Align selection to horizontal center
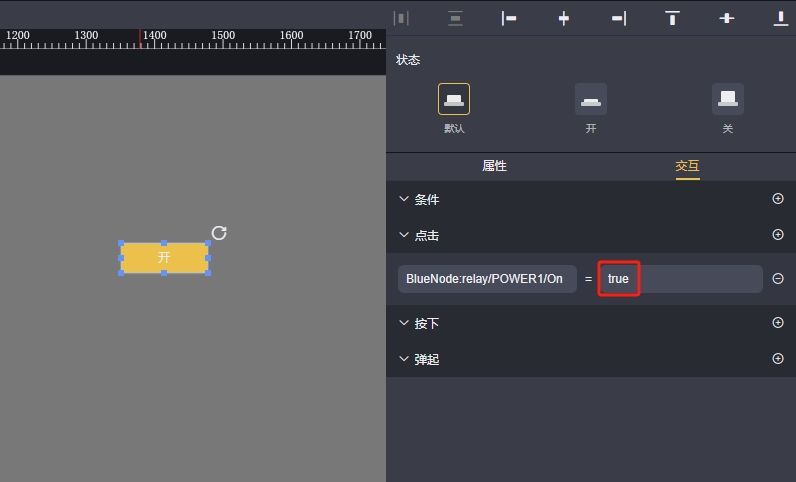This screenshot has height=482, width=796. [x=563, y=19]
